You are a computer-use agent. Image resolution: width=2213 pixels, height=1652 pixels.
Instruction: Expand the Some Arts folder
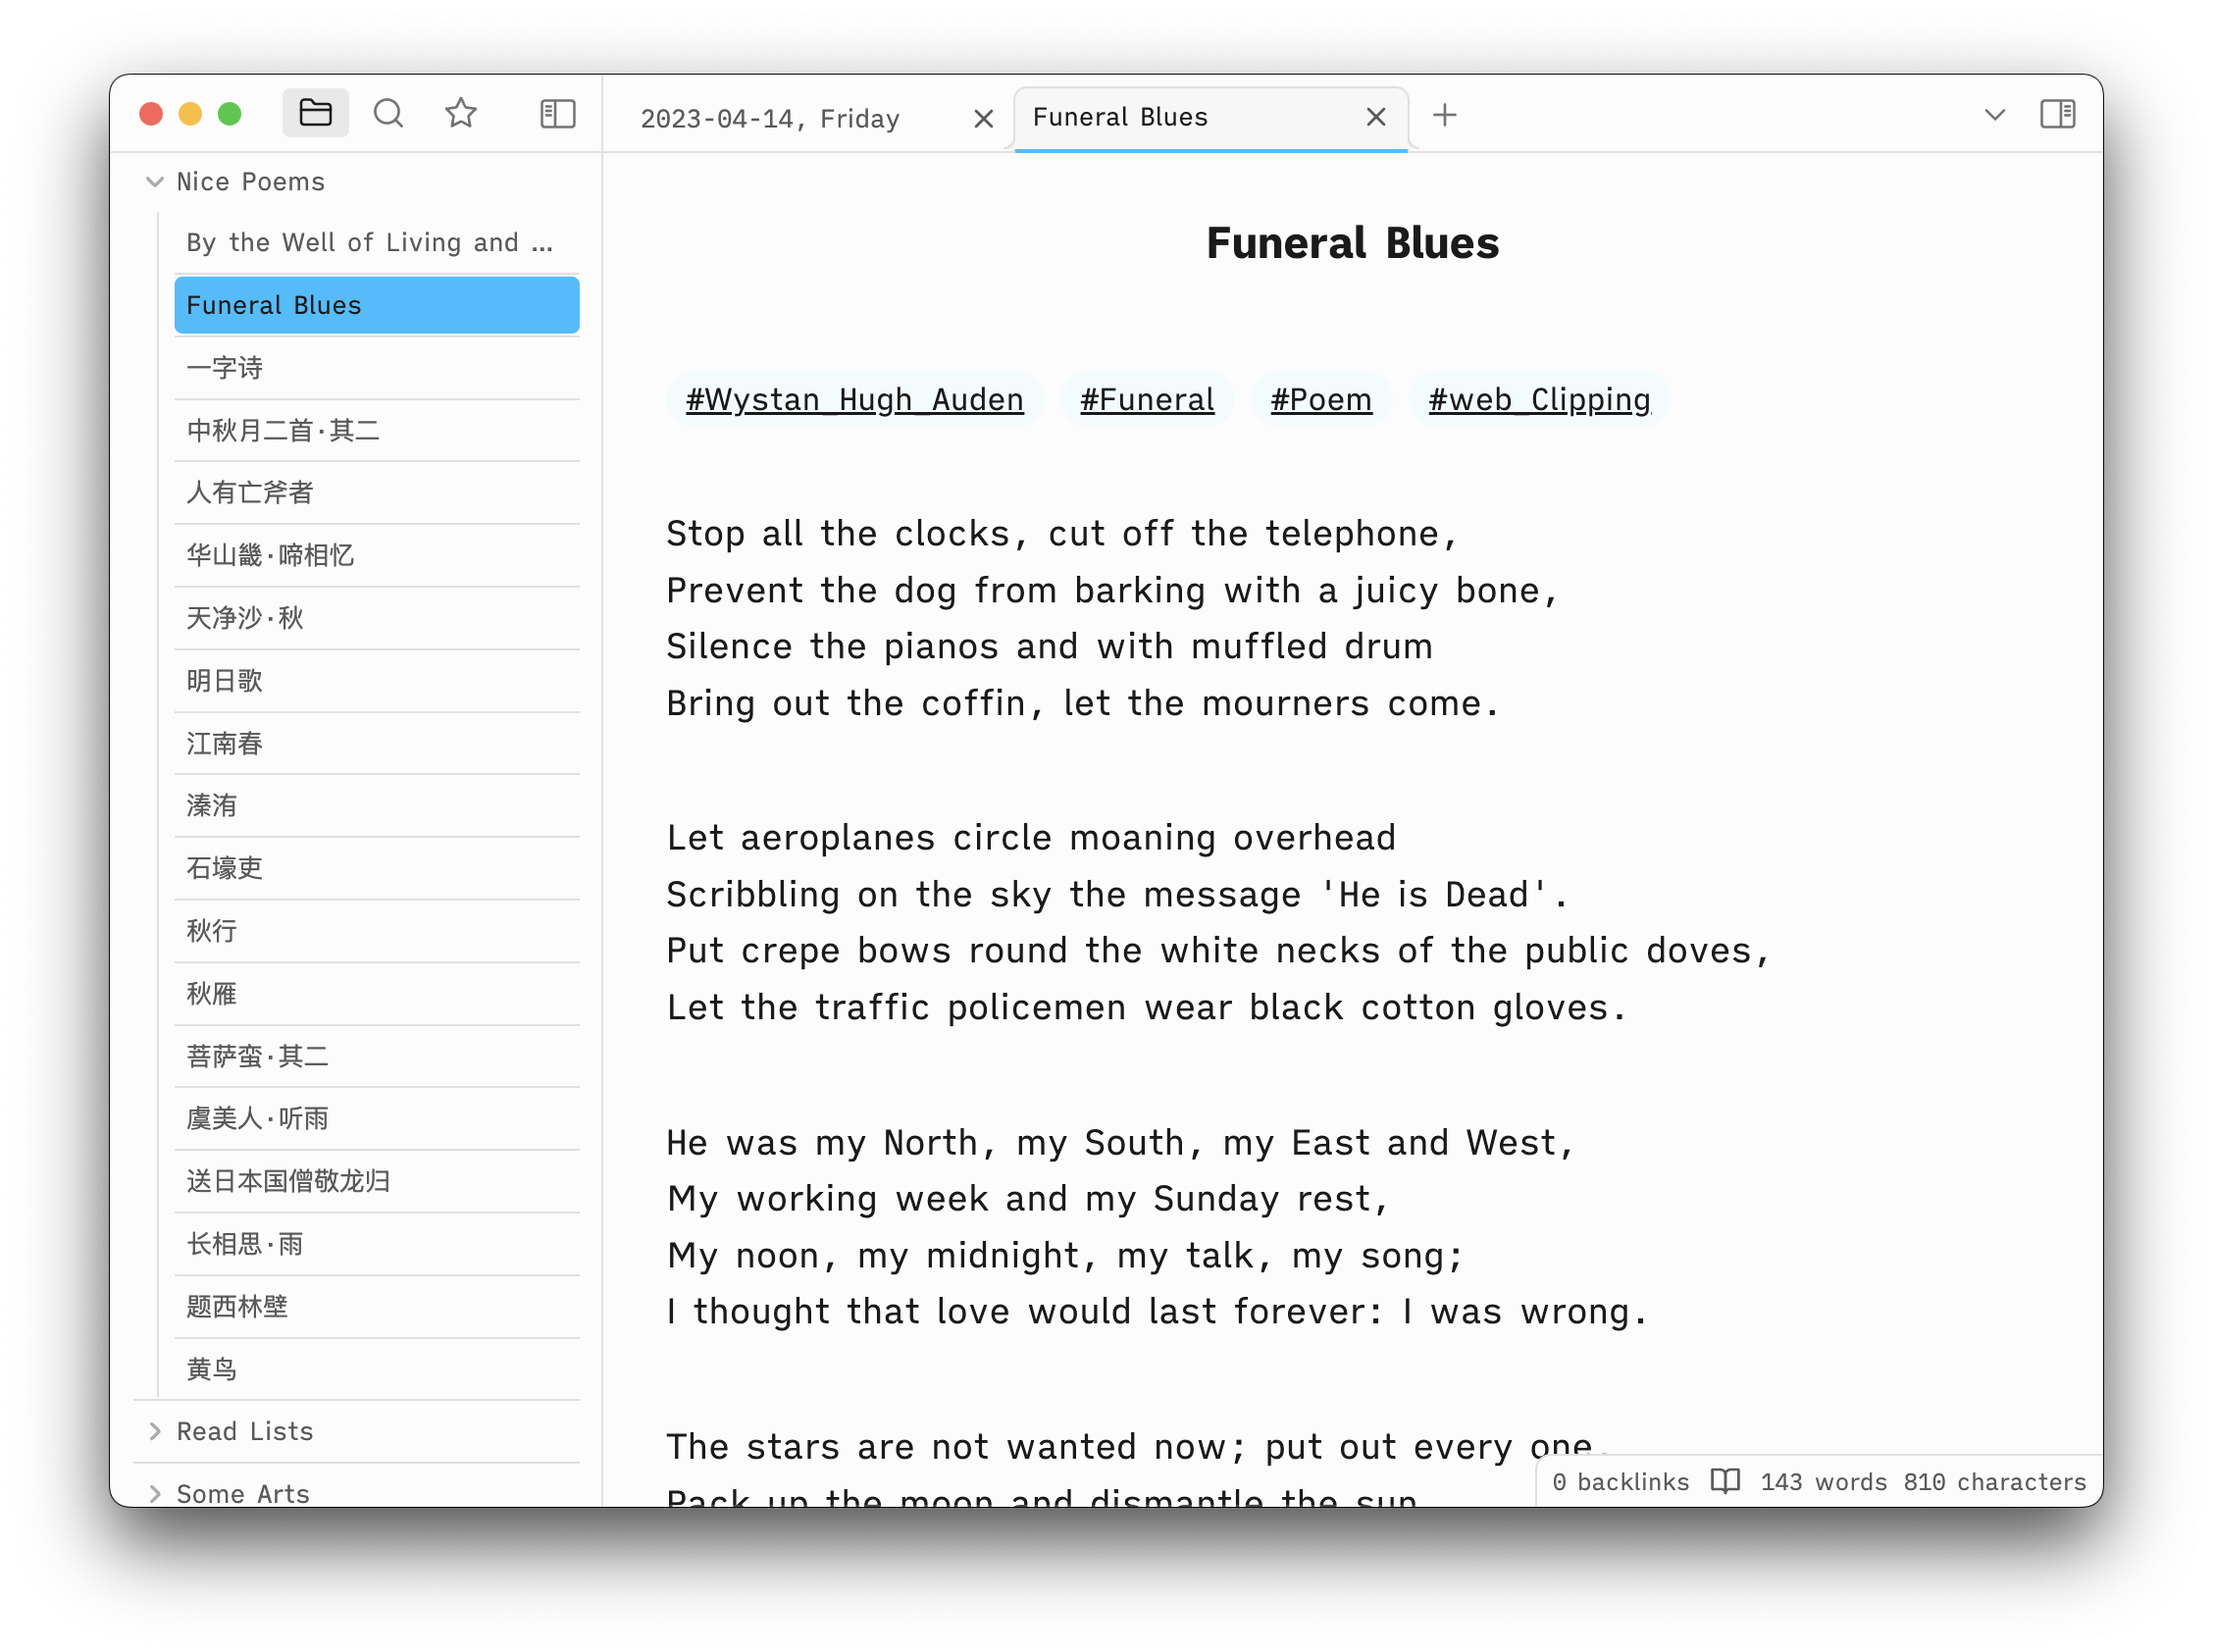(154, 1493)
